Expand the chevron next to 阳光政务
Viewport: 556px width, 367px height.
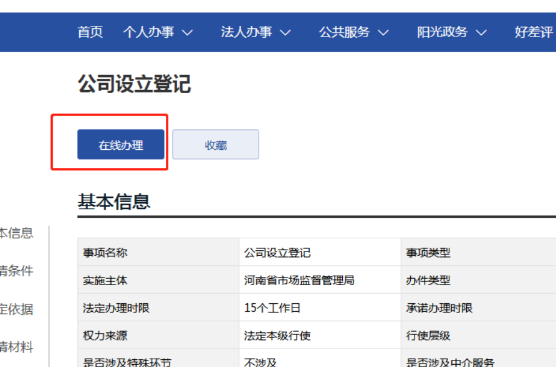click(481, 33)
